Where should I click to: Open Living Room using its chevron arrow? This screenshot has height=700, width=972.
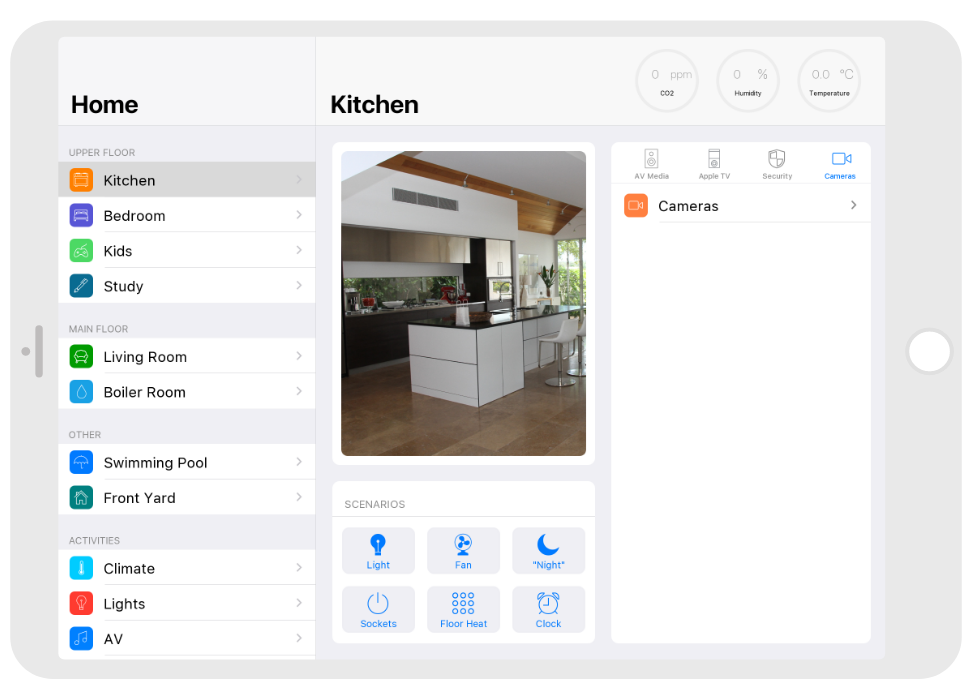299,356
